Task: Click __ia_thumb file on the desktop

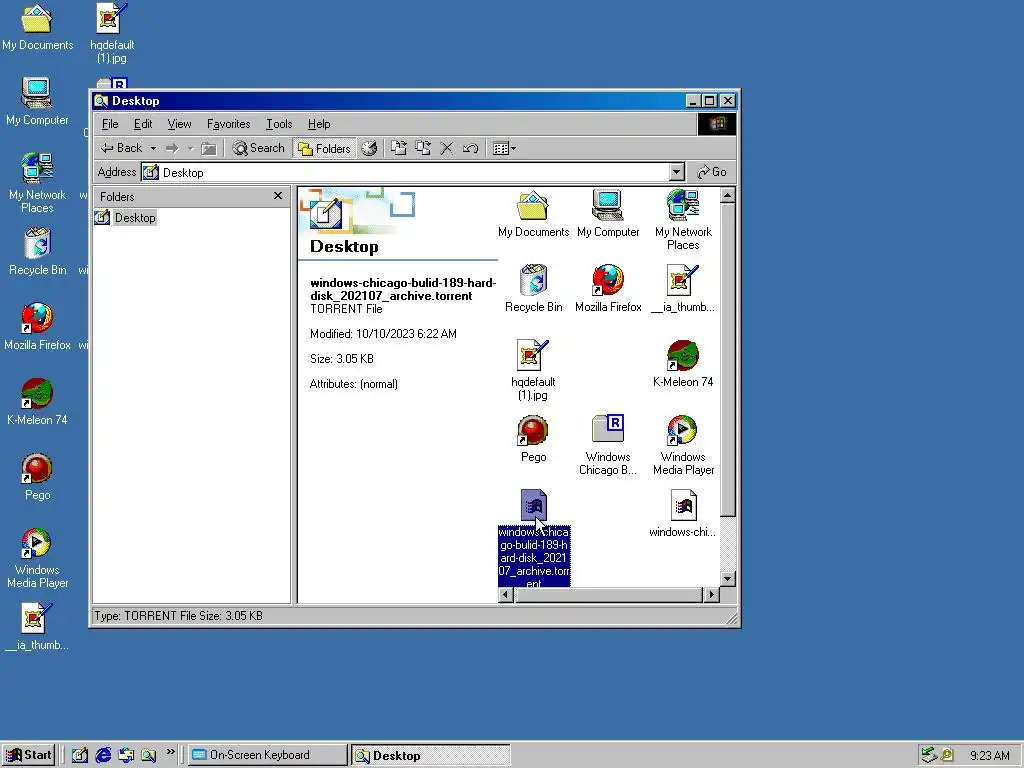Action: [37, 627]
